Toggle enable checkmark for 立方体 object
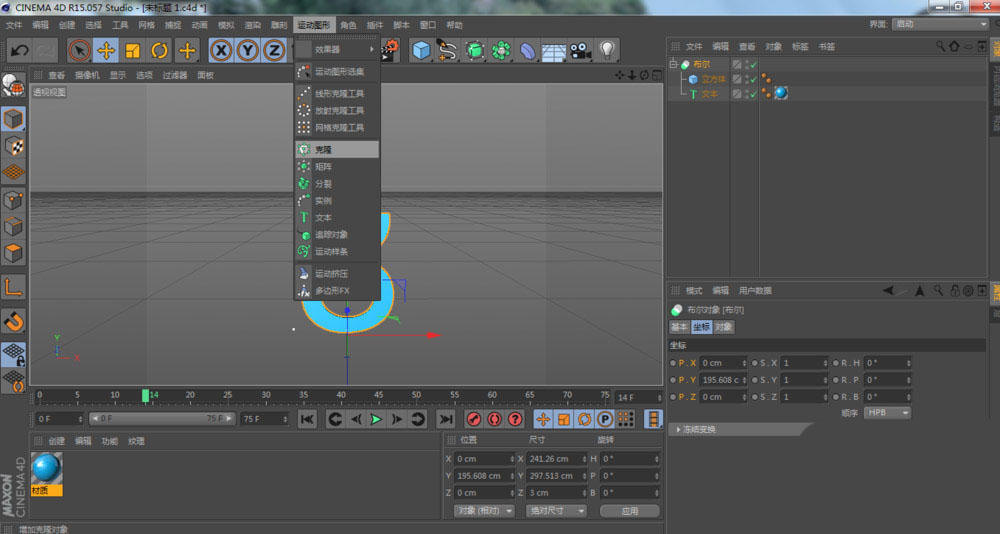The width and height of the screenshot is (1000, 534). (753, 79)
